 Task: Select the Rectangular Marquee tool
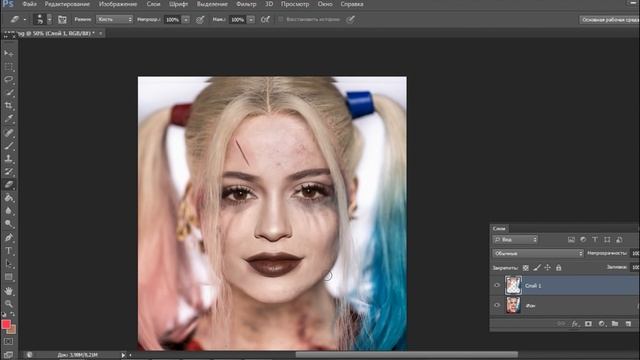9,67
